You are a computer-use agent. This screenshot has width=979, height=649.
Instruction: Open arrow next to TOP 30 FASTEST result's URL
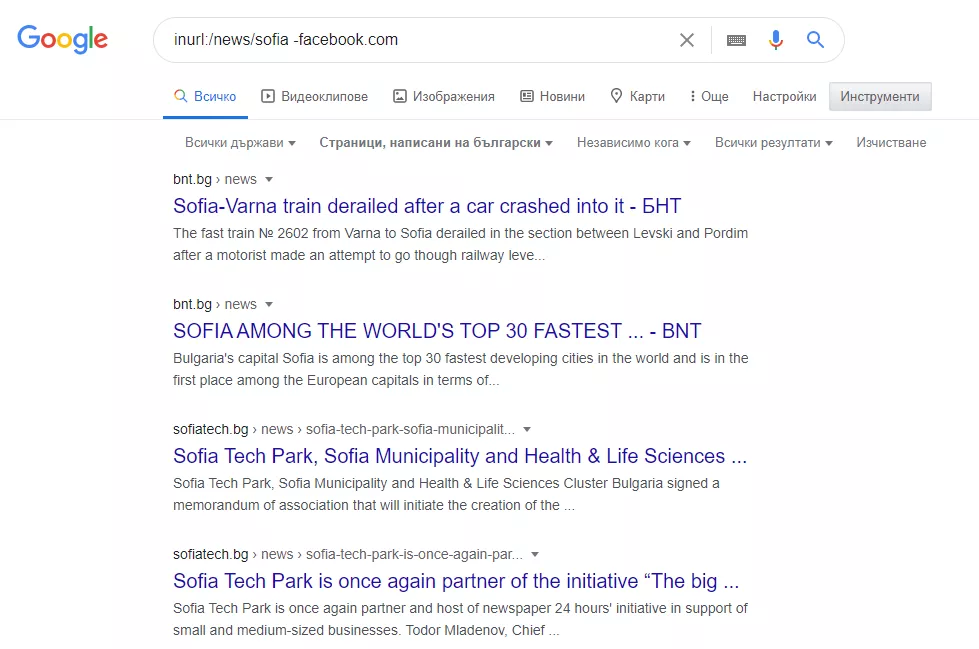(269, 304)
